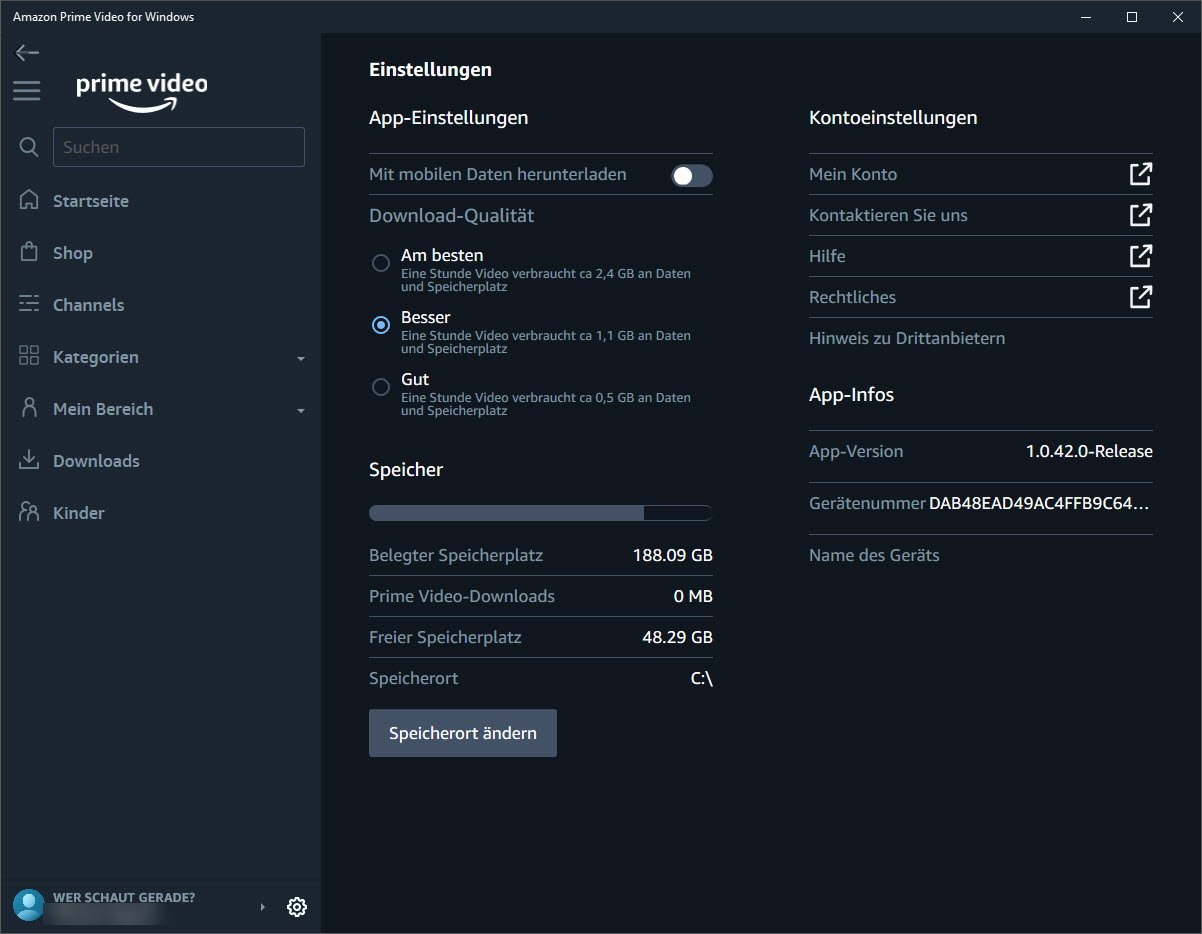Select the Am besten quality option
This screenshot has width=1202, height=934.
(x=380, y=263)
